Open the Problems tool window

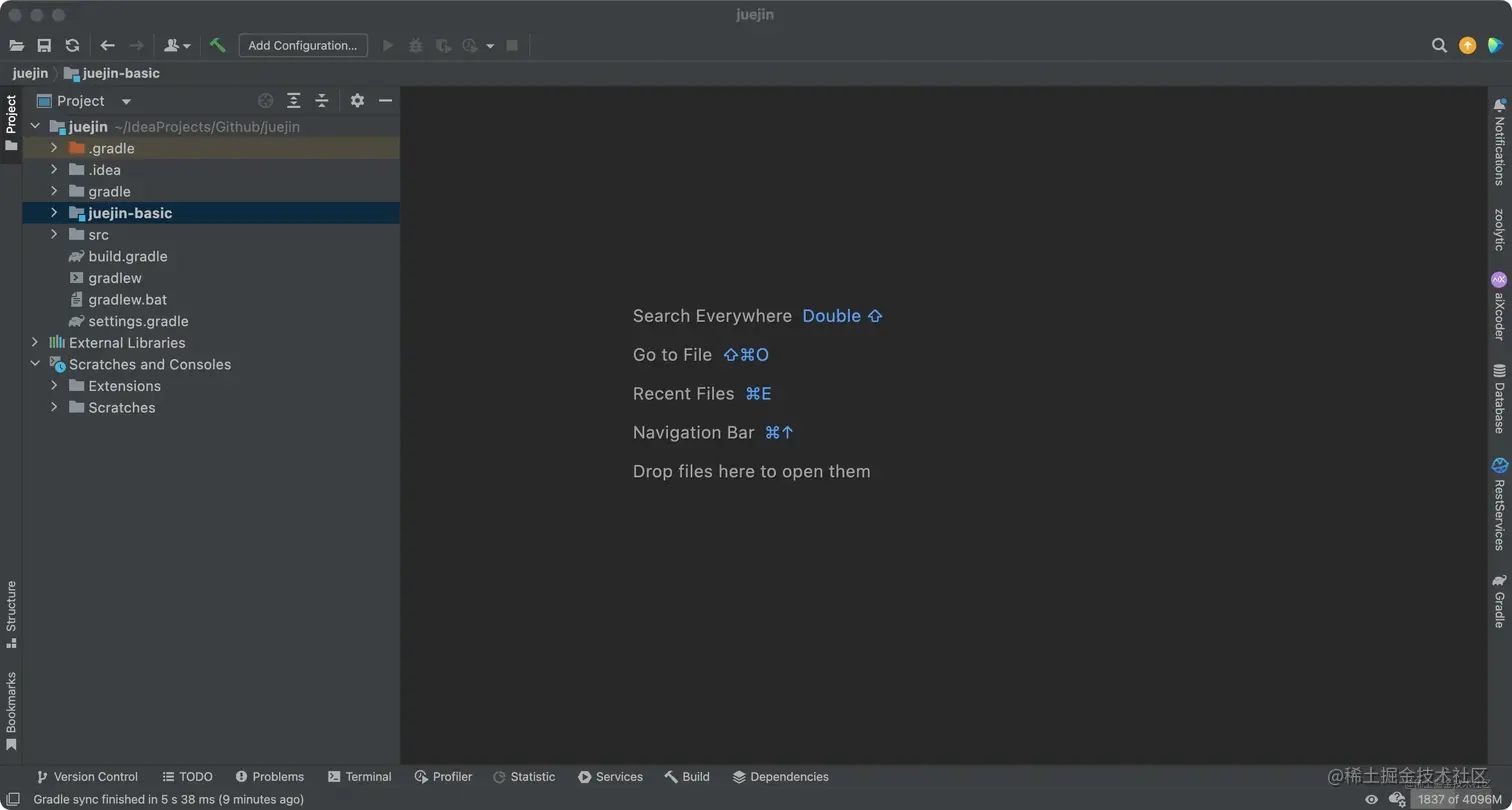[x=270, y=777]
